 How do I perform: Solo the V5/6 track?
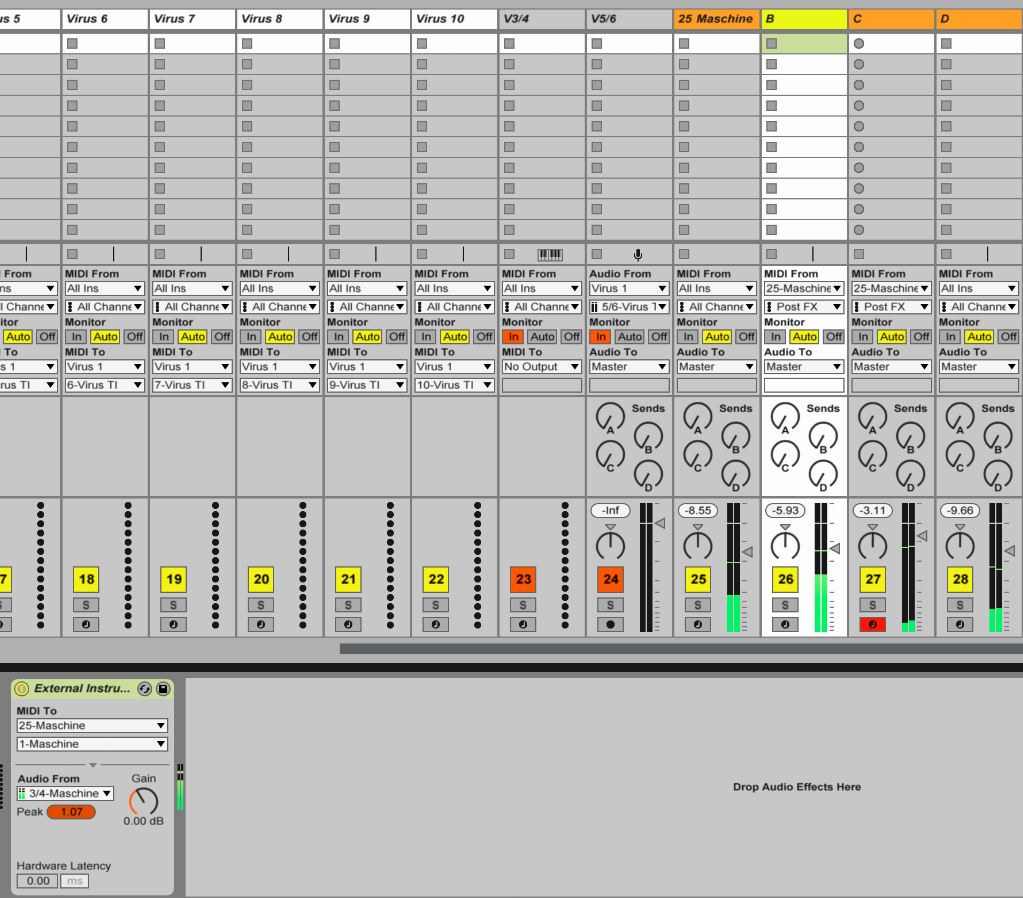[x=611, y=605]
